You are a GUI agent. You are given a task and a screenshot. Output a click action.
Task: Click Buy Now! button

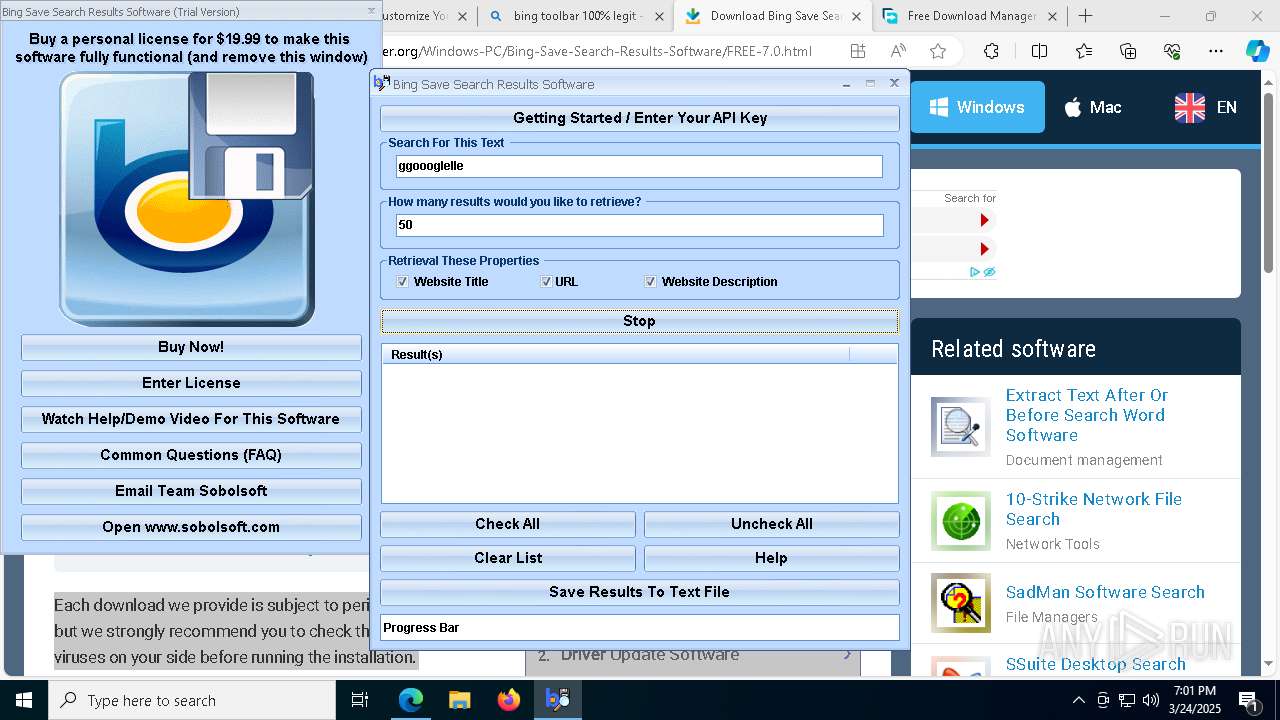pyautogui.click(x=191, y=347)
